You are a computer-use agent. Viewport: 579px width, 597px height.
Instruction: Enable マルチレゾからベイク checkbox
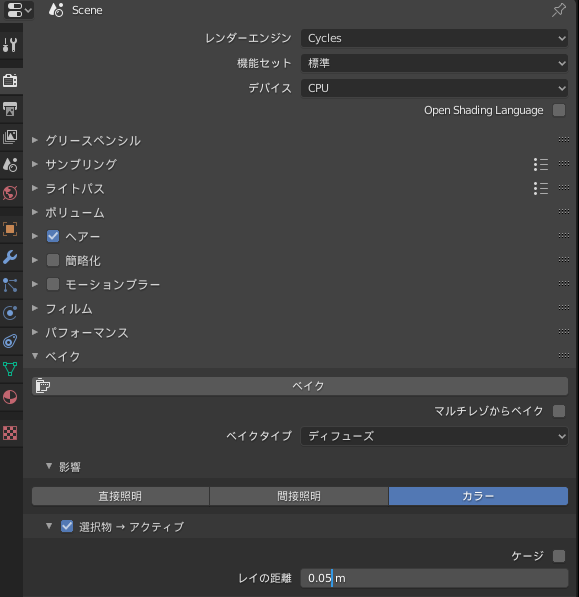click(559, 411)
